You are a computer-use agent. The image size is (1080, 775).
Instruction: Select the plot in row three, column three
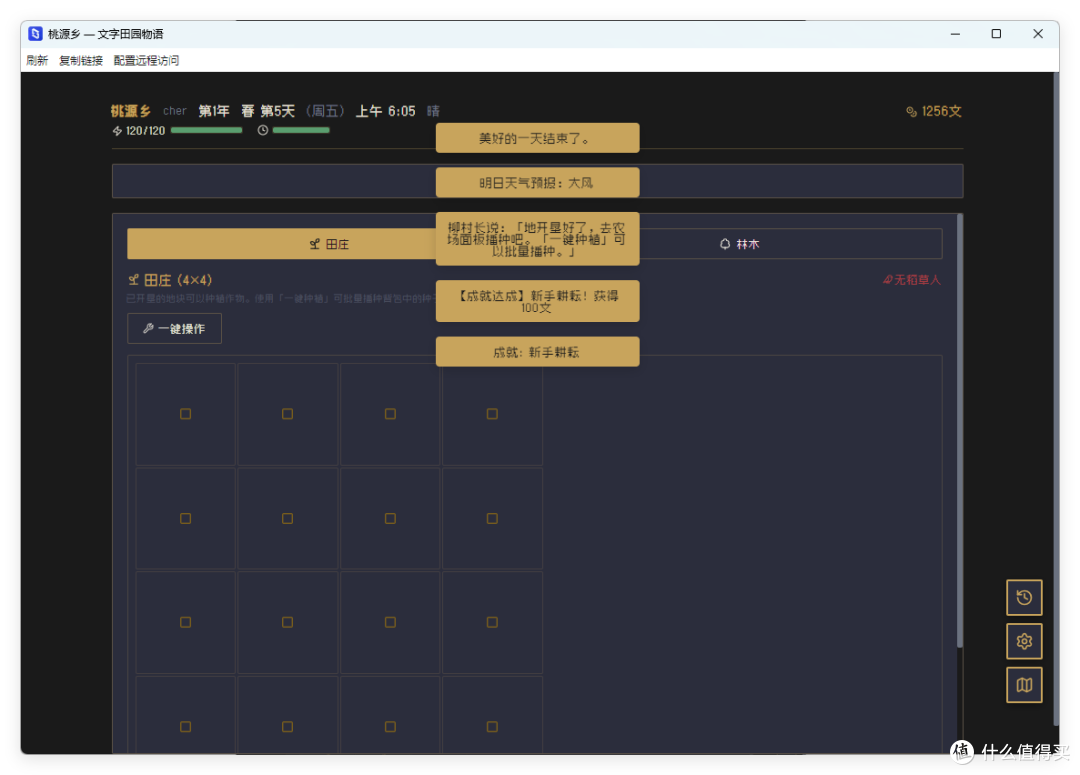click(x=390, y=622)
